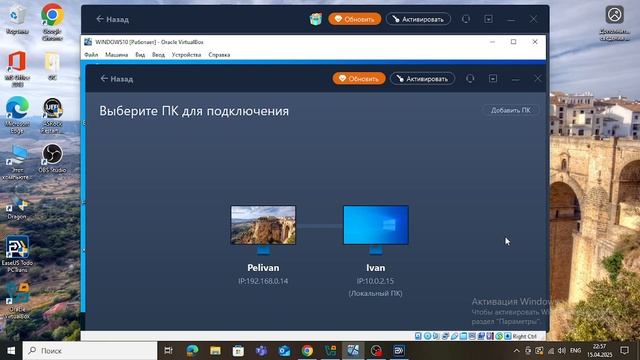Open notification center icon

(x=624, y=351)
